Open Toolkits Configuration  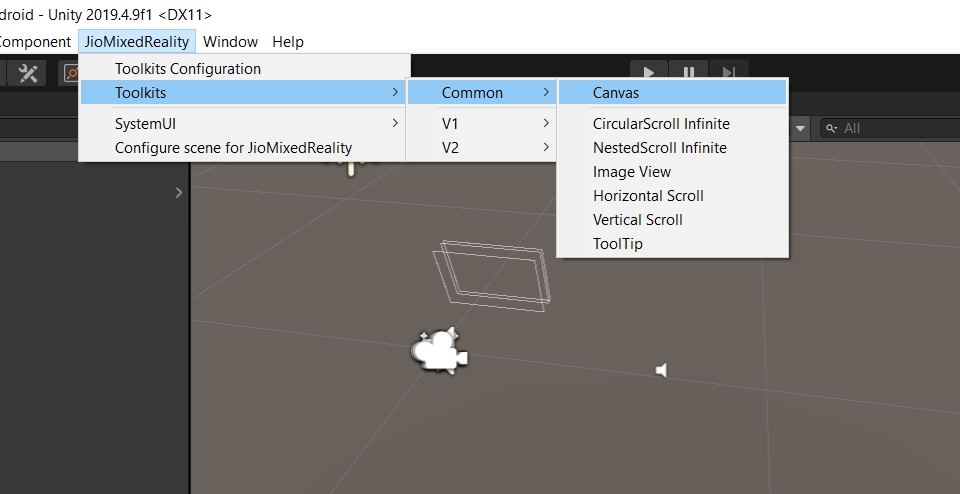tap(188, 69)
